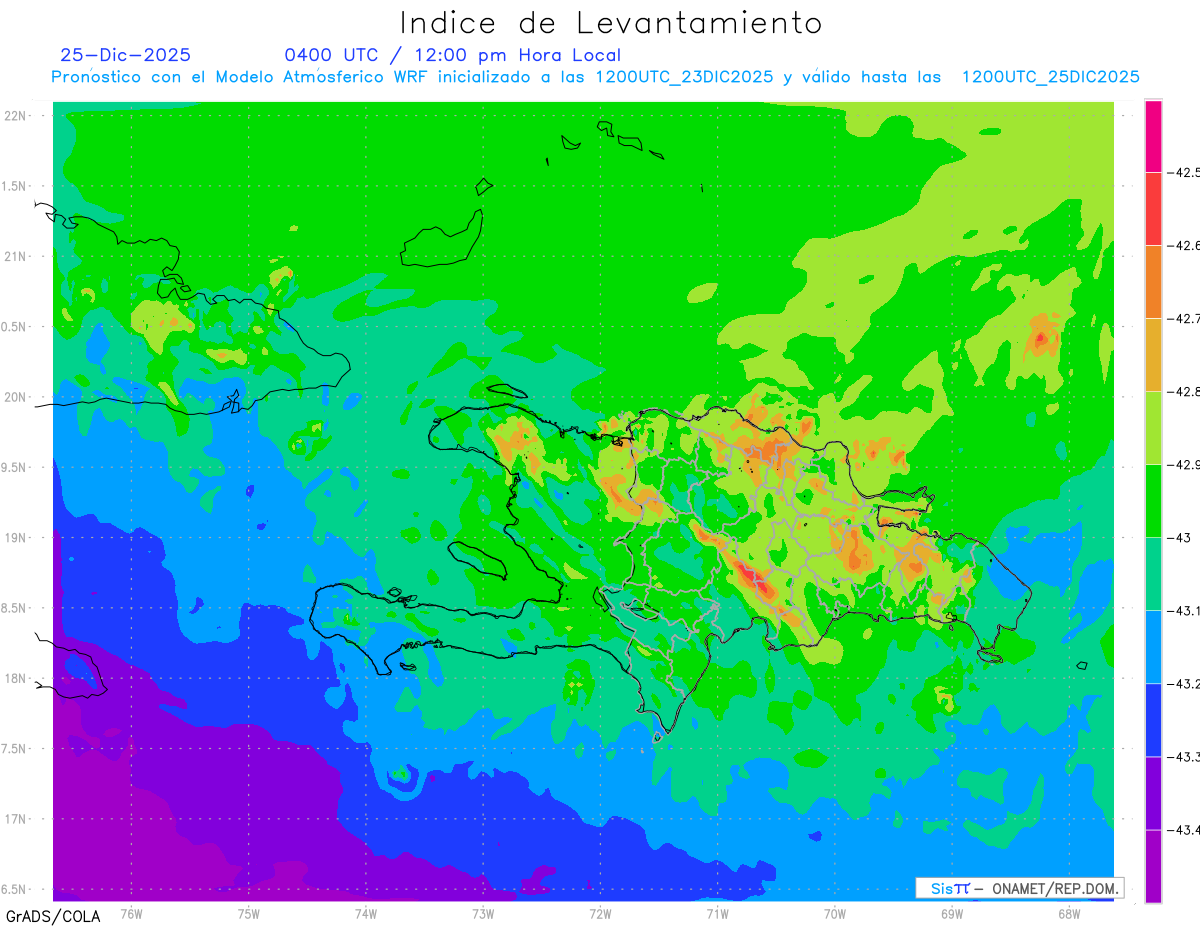Image resolution: width=1200 pixels, height=927 pixels.
Task: Click "0400 UTC / 12:00 pm Hora Local"
Action: coord(452,55)
